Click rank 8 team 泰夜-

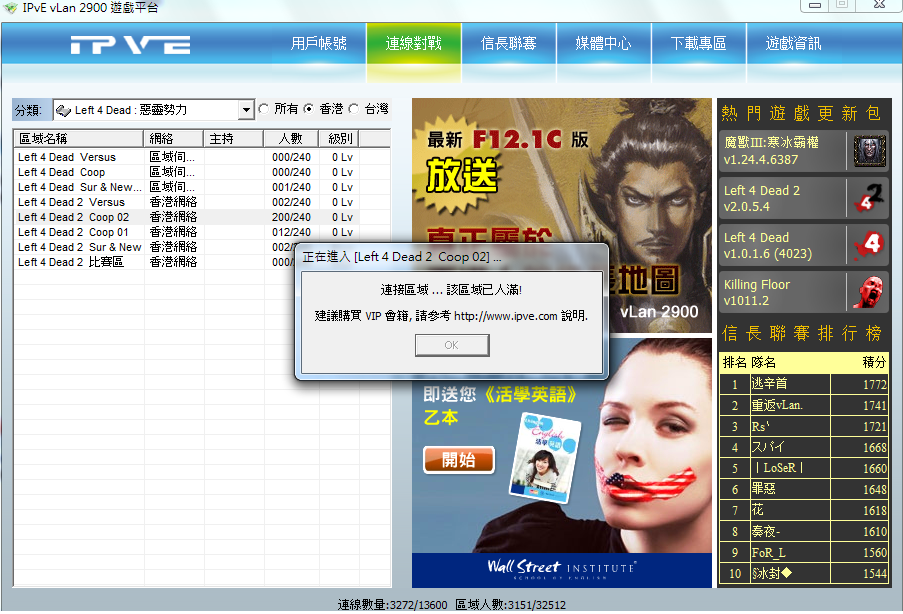tap(766, 531)
